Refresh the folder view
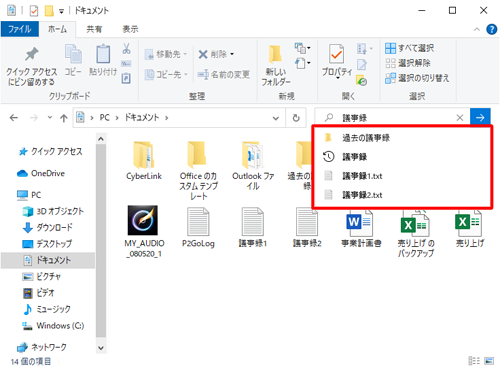Viewport: 500px width, 370px height. (296, 118)
